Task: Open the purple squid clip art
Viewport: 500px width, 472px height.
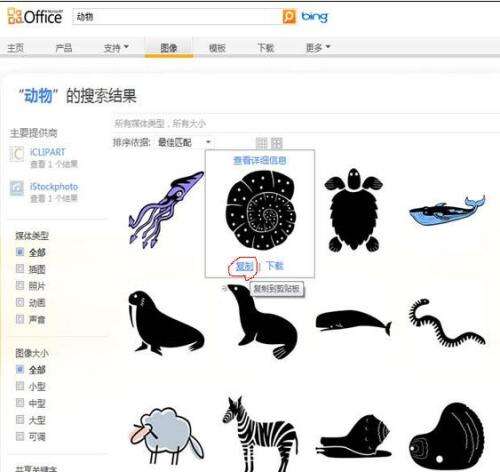Action: [x=166, y=209]
